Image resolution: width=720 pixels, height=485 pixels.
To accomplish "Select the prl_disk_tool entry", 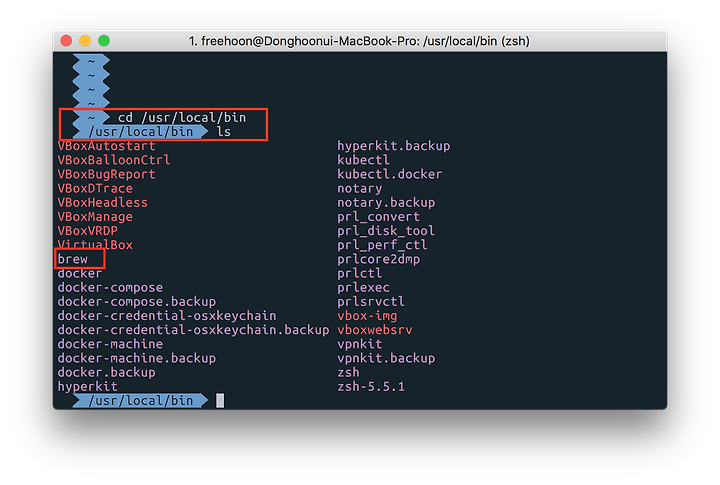I will 386,231.
